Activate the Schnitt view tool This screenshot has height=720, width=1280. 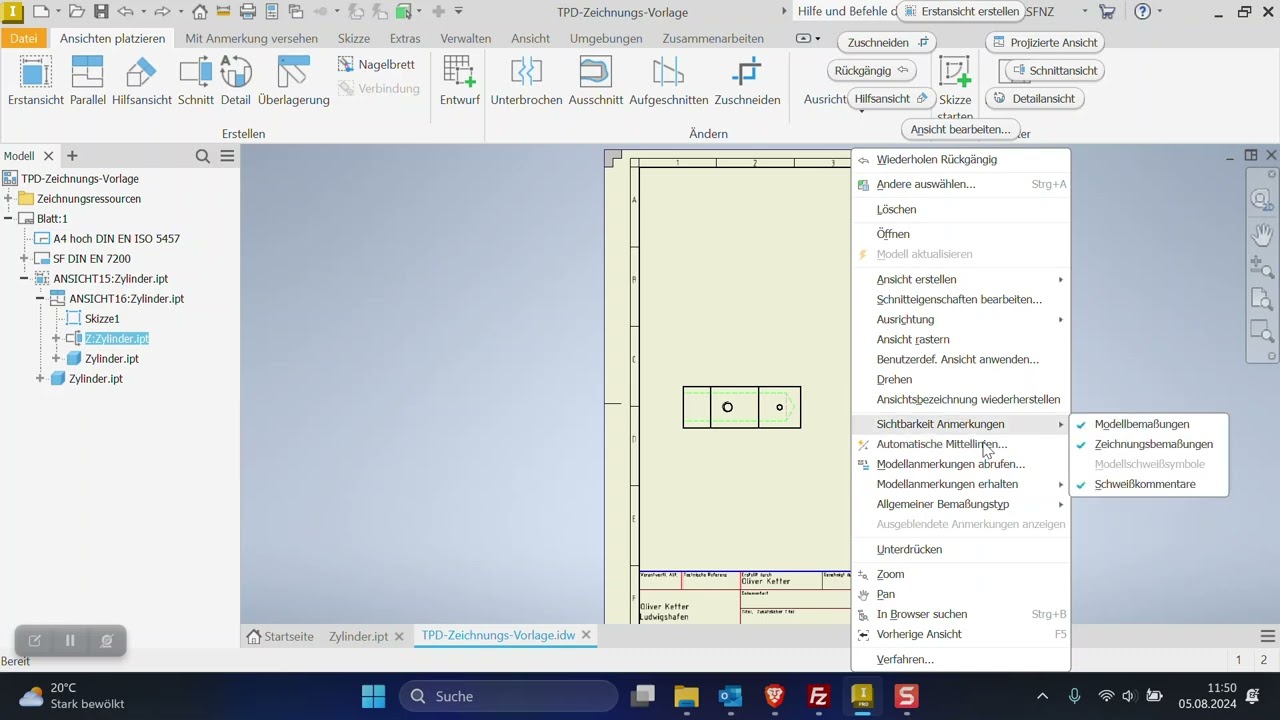[x=196, y=81]
